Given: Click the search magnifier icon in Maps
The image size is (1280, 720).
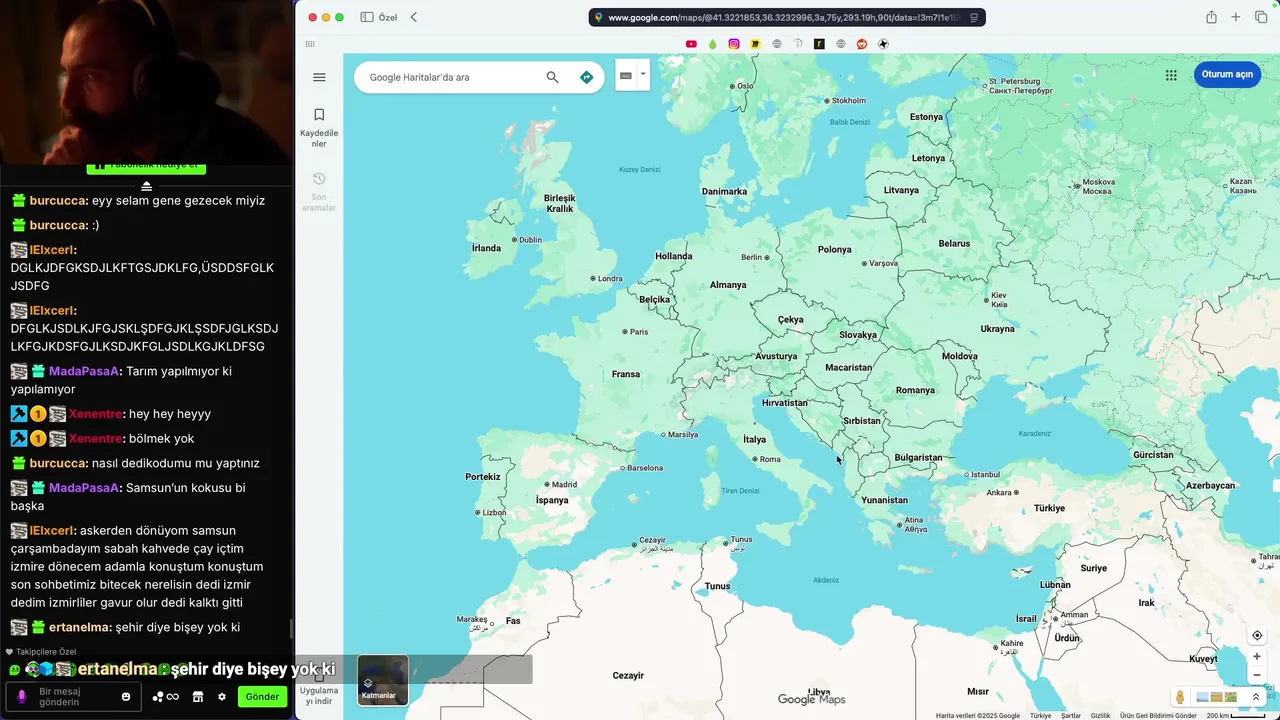Looking at the screenshot, I should click(x=552, y=77).
